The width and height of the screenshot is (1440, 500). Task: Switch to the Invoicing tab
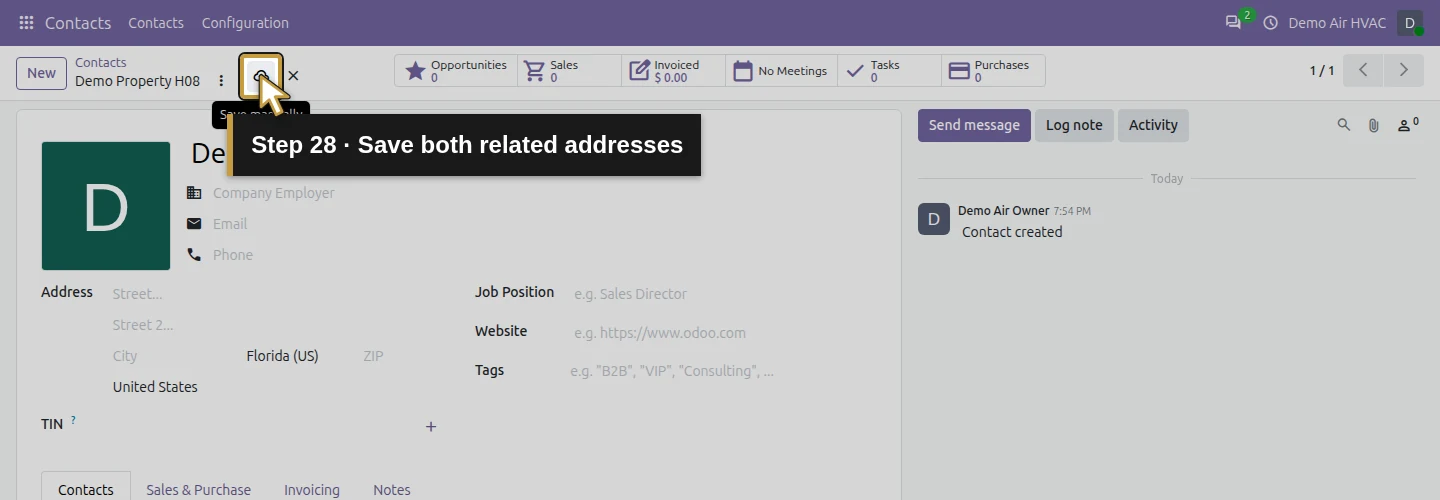[x=312, y=489]
